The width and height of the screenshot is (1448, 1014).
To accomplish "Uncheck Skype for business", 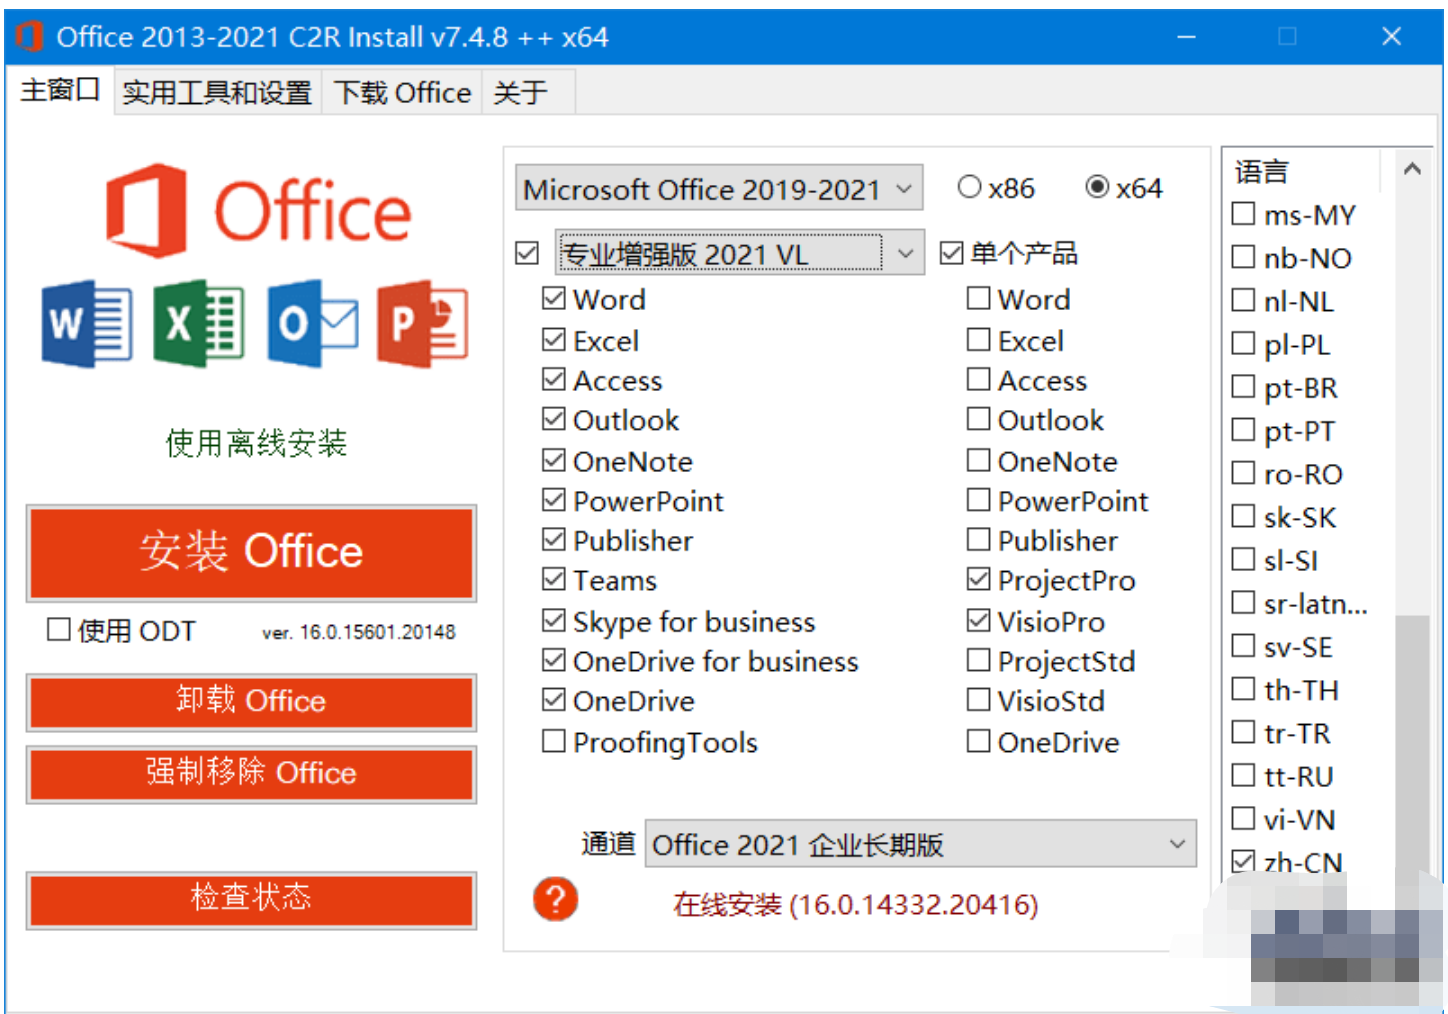I will [553, 621].
